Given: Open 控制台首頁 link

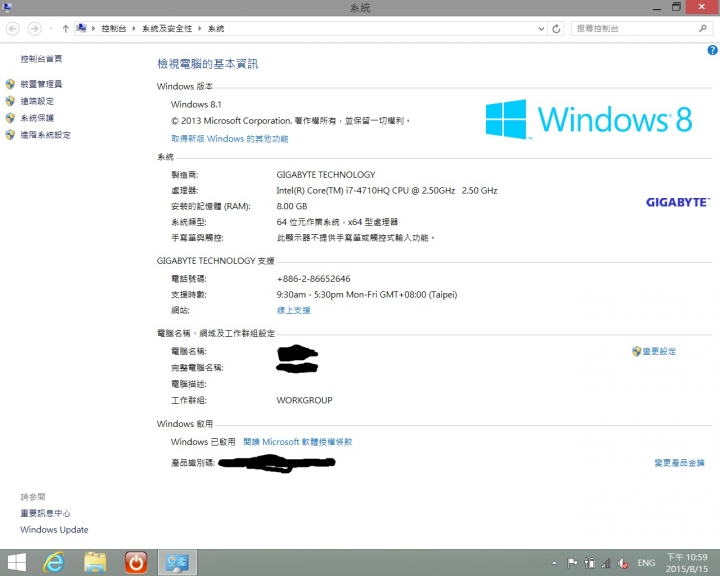Looking at the screenshot, I should 41,59.
